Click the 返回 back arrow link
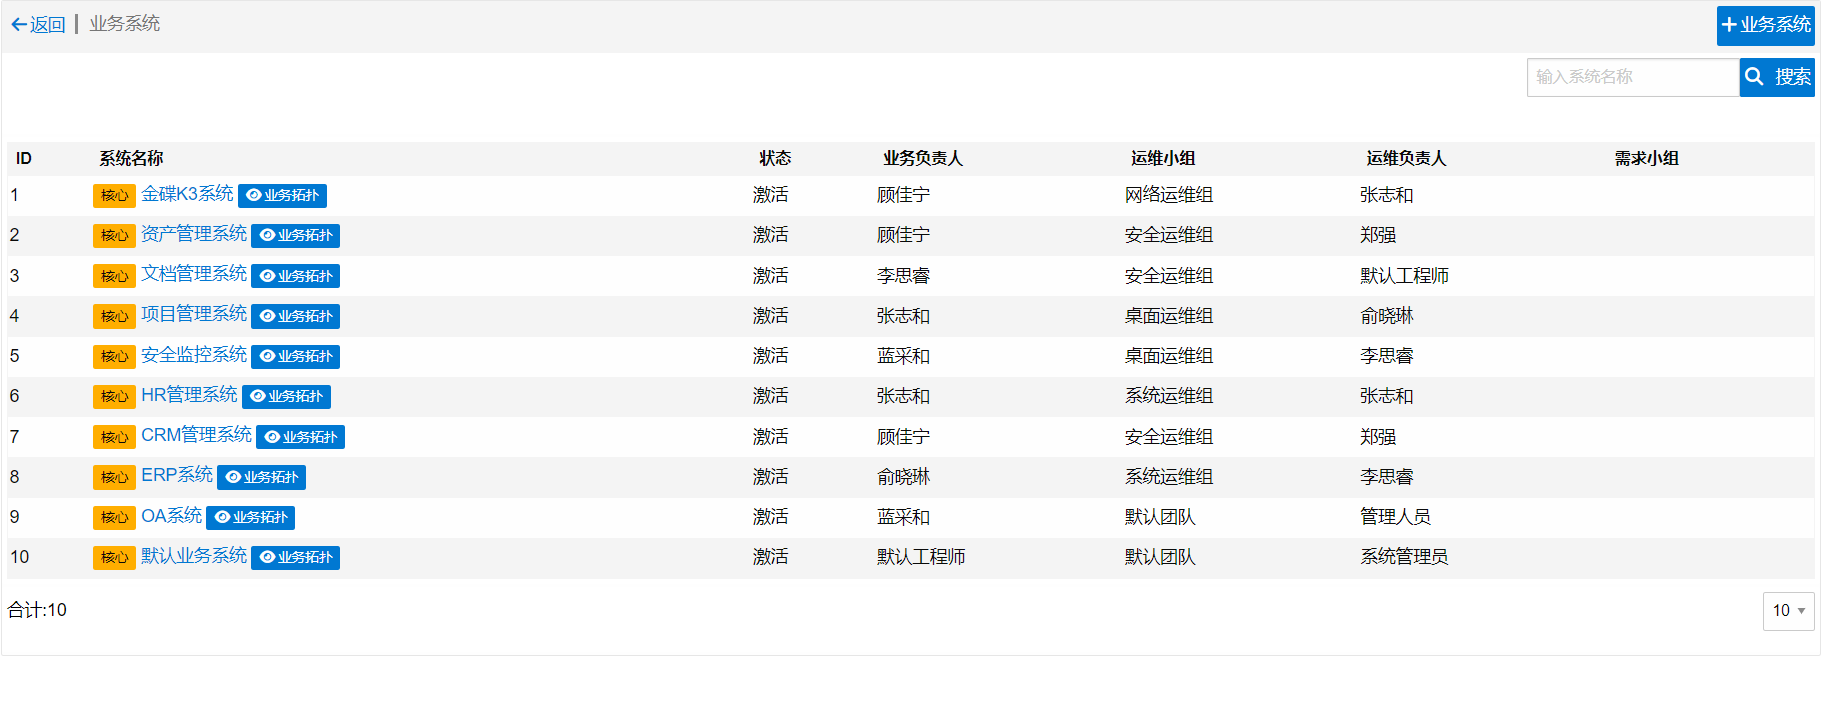Viewport: 1822px width, 709px height. click(x=38, y=24)
